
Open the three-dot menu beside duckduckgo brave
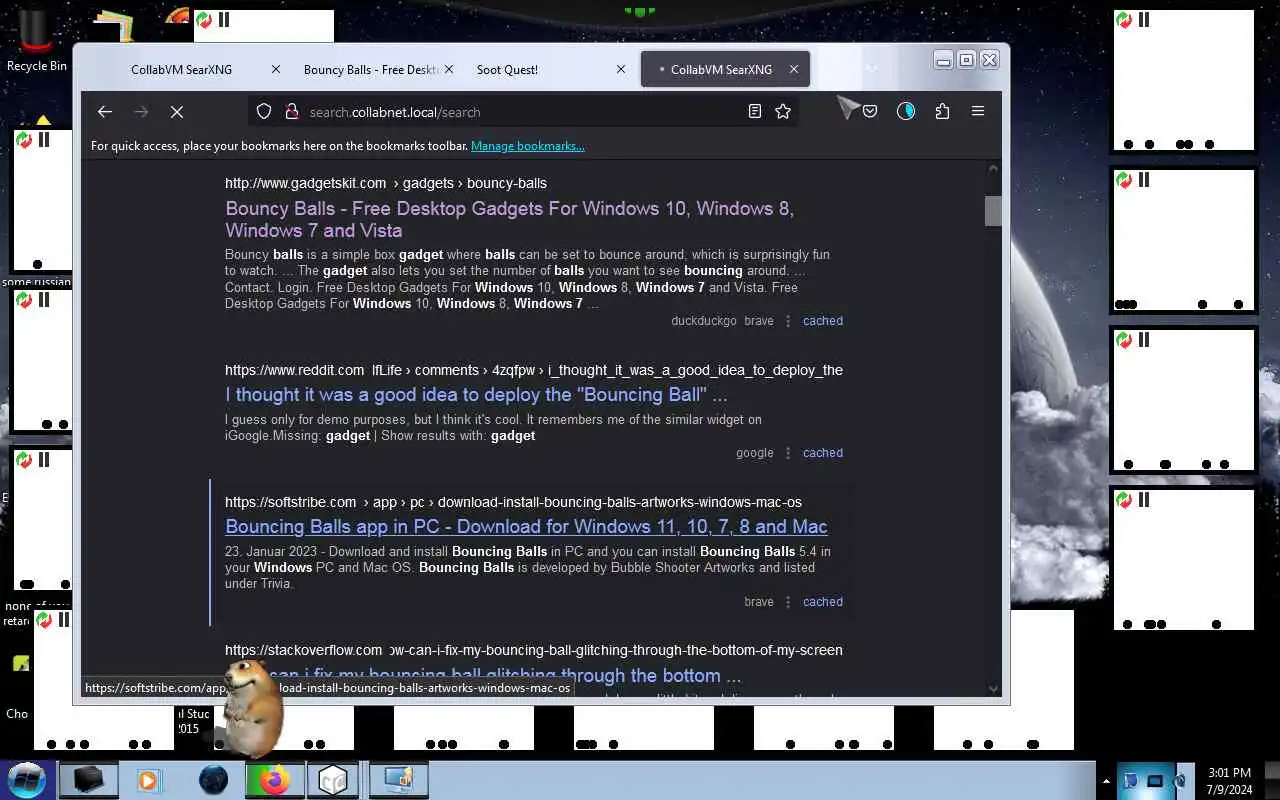[x=788, y=321]
